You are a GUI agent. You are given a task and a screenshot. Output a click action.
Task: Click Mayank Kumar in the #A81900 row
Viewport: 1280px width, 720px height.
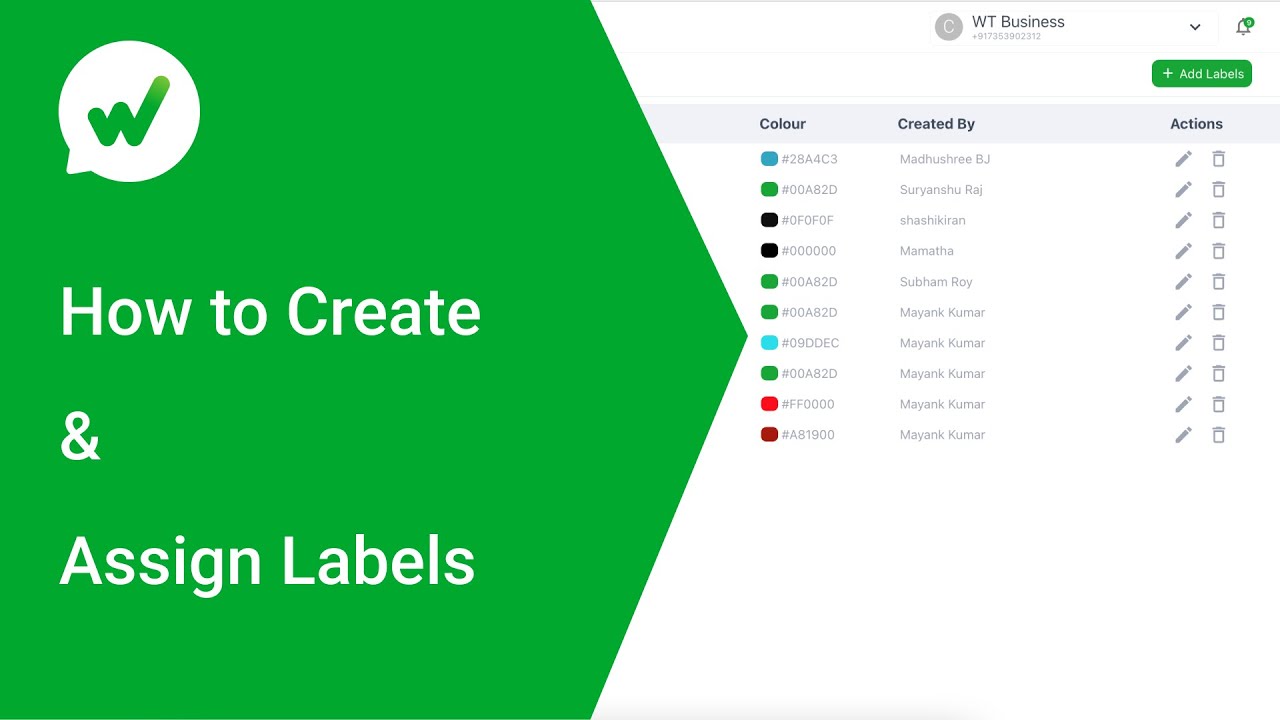click(942, 435)
